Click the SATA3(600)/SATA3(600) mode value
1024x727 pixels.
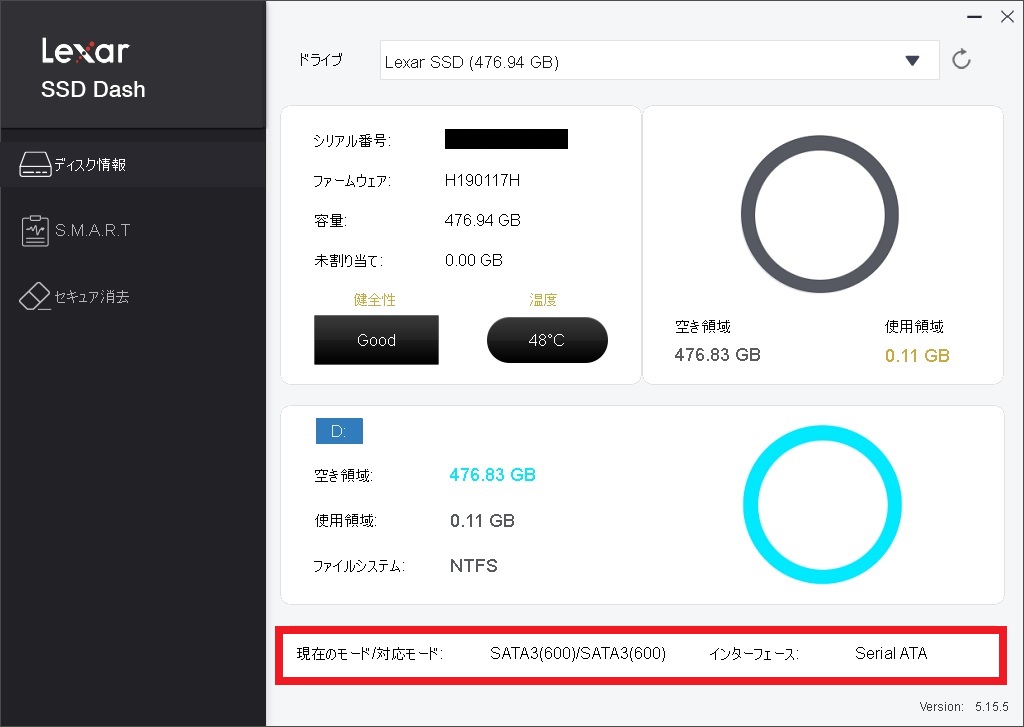click(578, 653)
